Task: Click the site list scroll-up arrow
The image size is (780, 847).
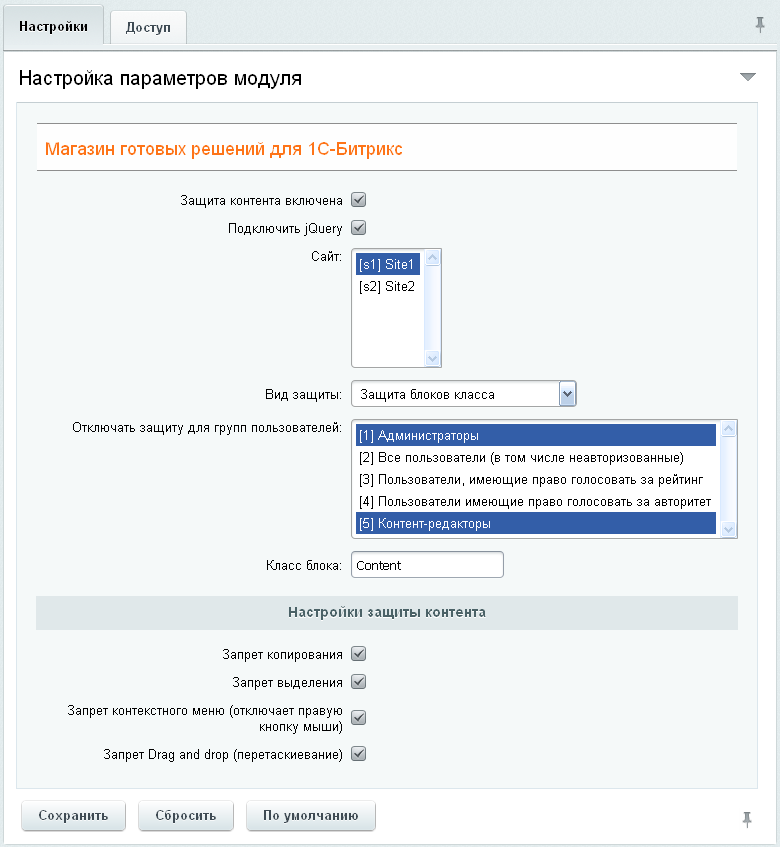Action: (433, 258)
